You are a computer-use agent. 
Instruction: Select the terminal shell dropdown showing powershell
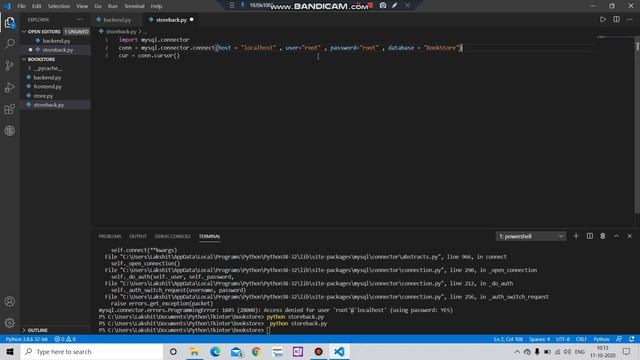tap(531, 236)
